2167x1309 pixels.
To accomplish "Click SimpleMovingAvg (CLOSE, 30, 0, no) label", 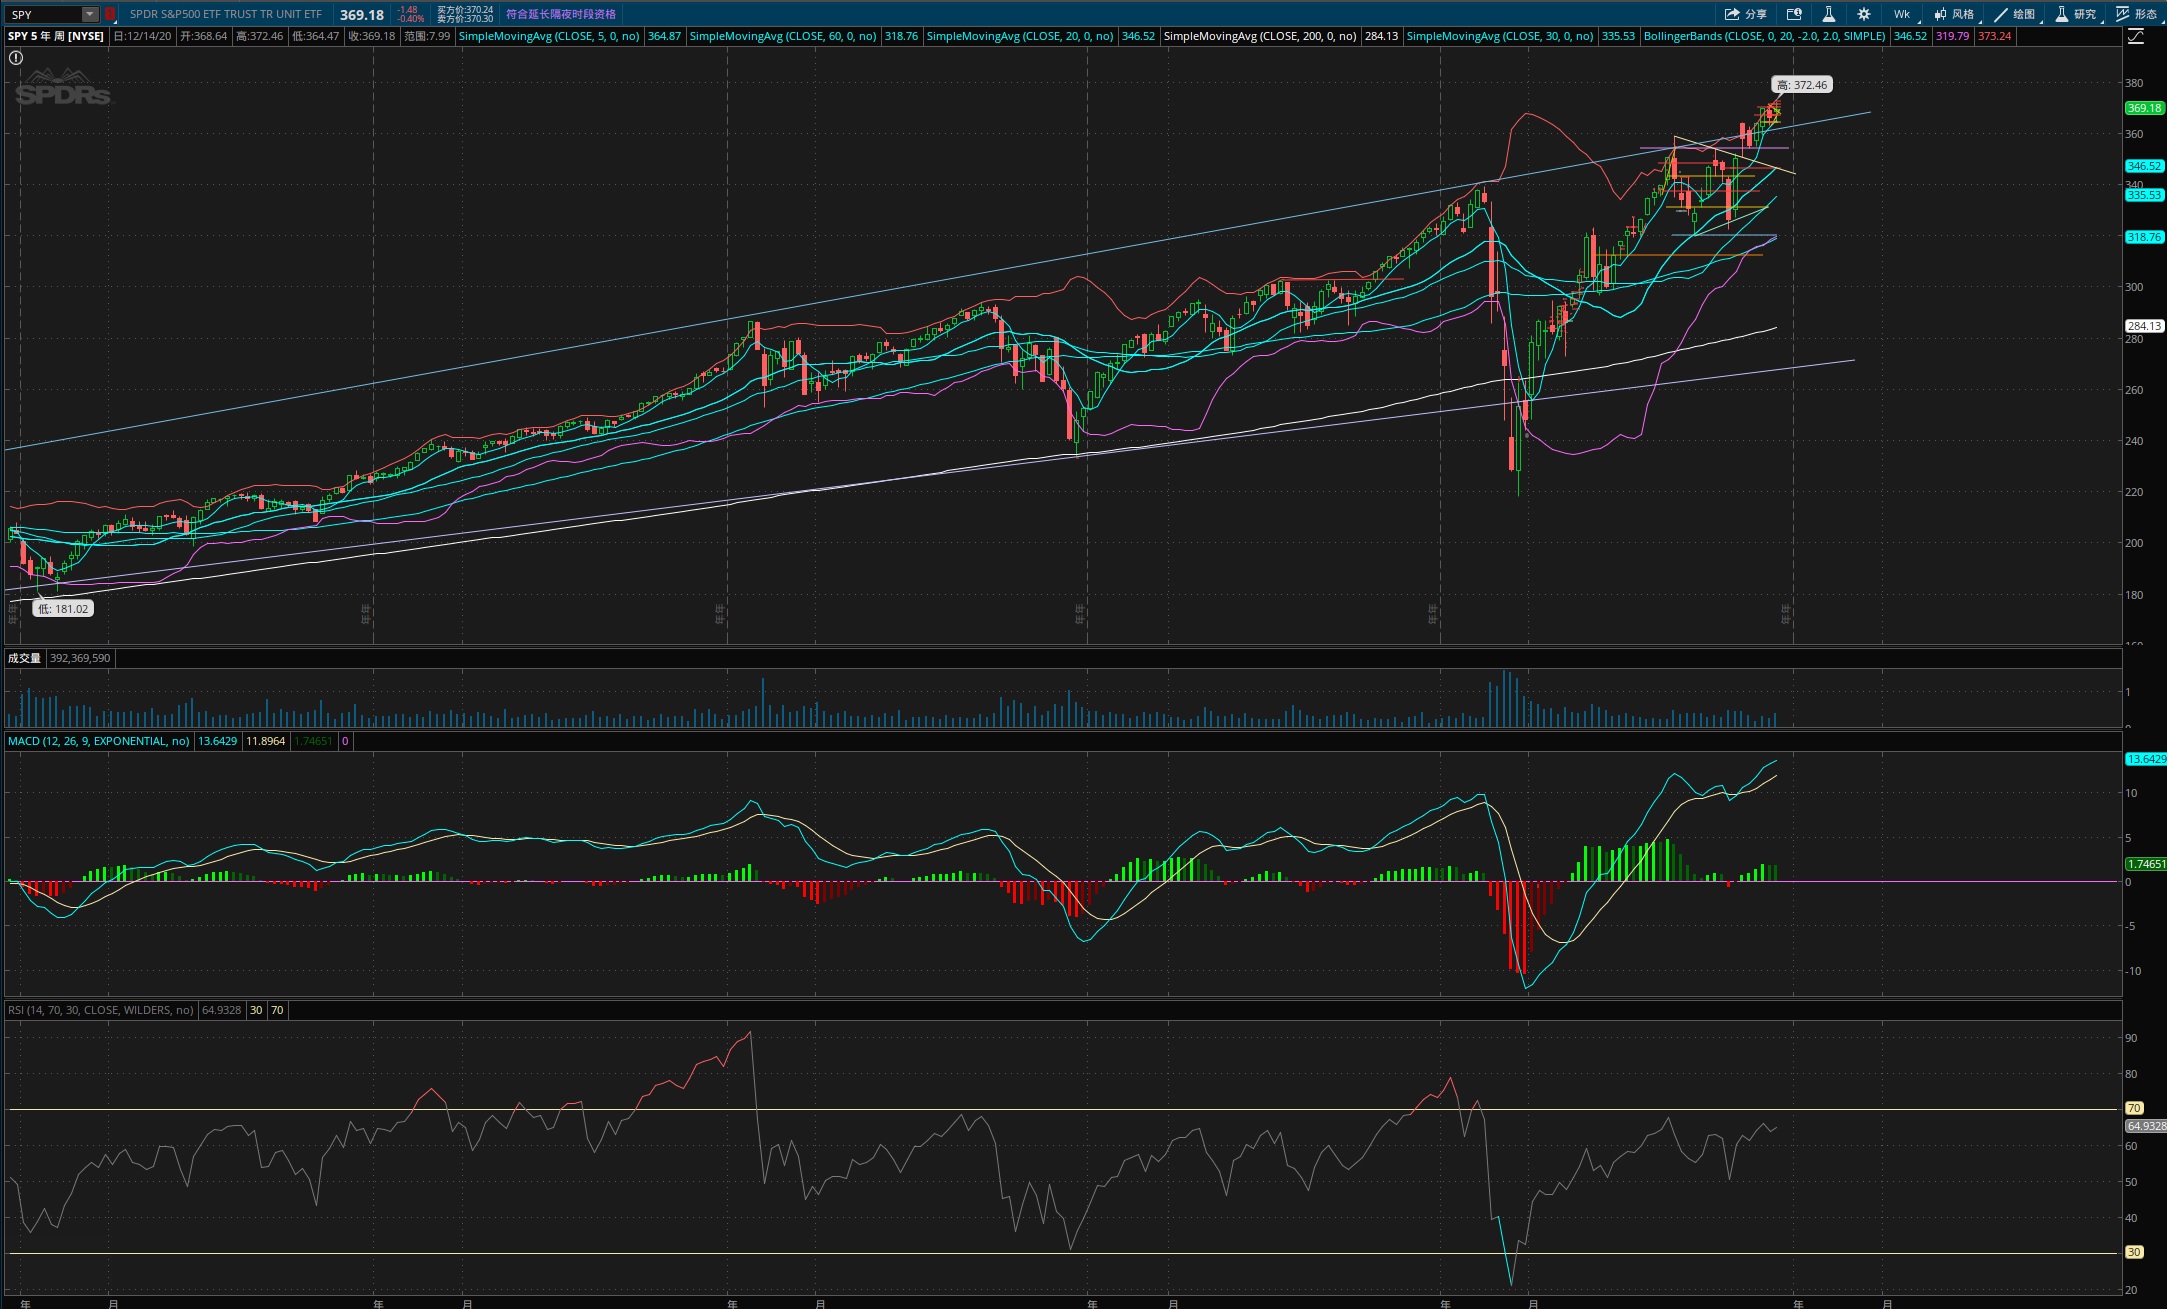I will pos(1500,36).
